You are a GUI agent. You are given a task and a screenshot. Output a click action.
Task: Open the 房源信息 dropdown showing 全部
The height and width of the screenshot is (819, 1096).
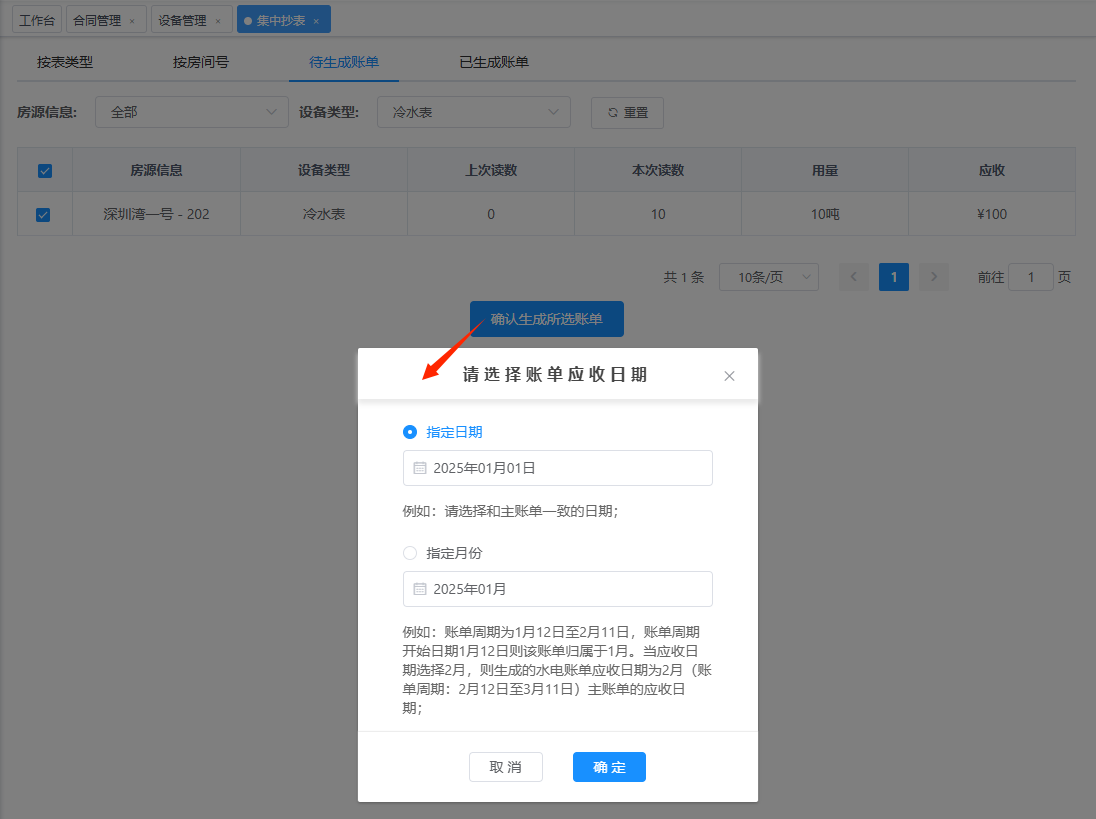191,113
